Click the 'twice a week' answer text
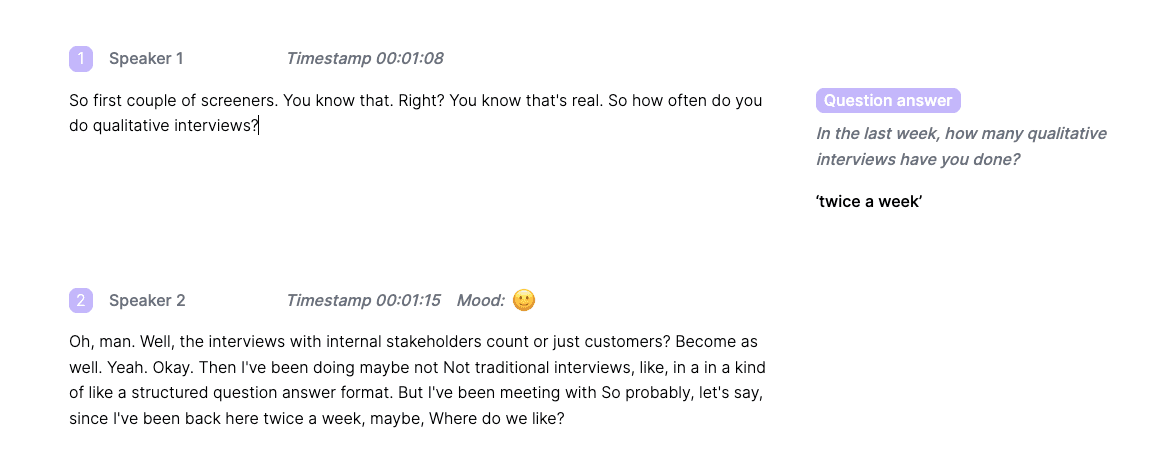The image size is (1160, 468). (x=869, y=202)
